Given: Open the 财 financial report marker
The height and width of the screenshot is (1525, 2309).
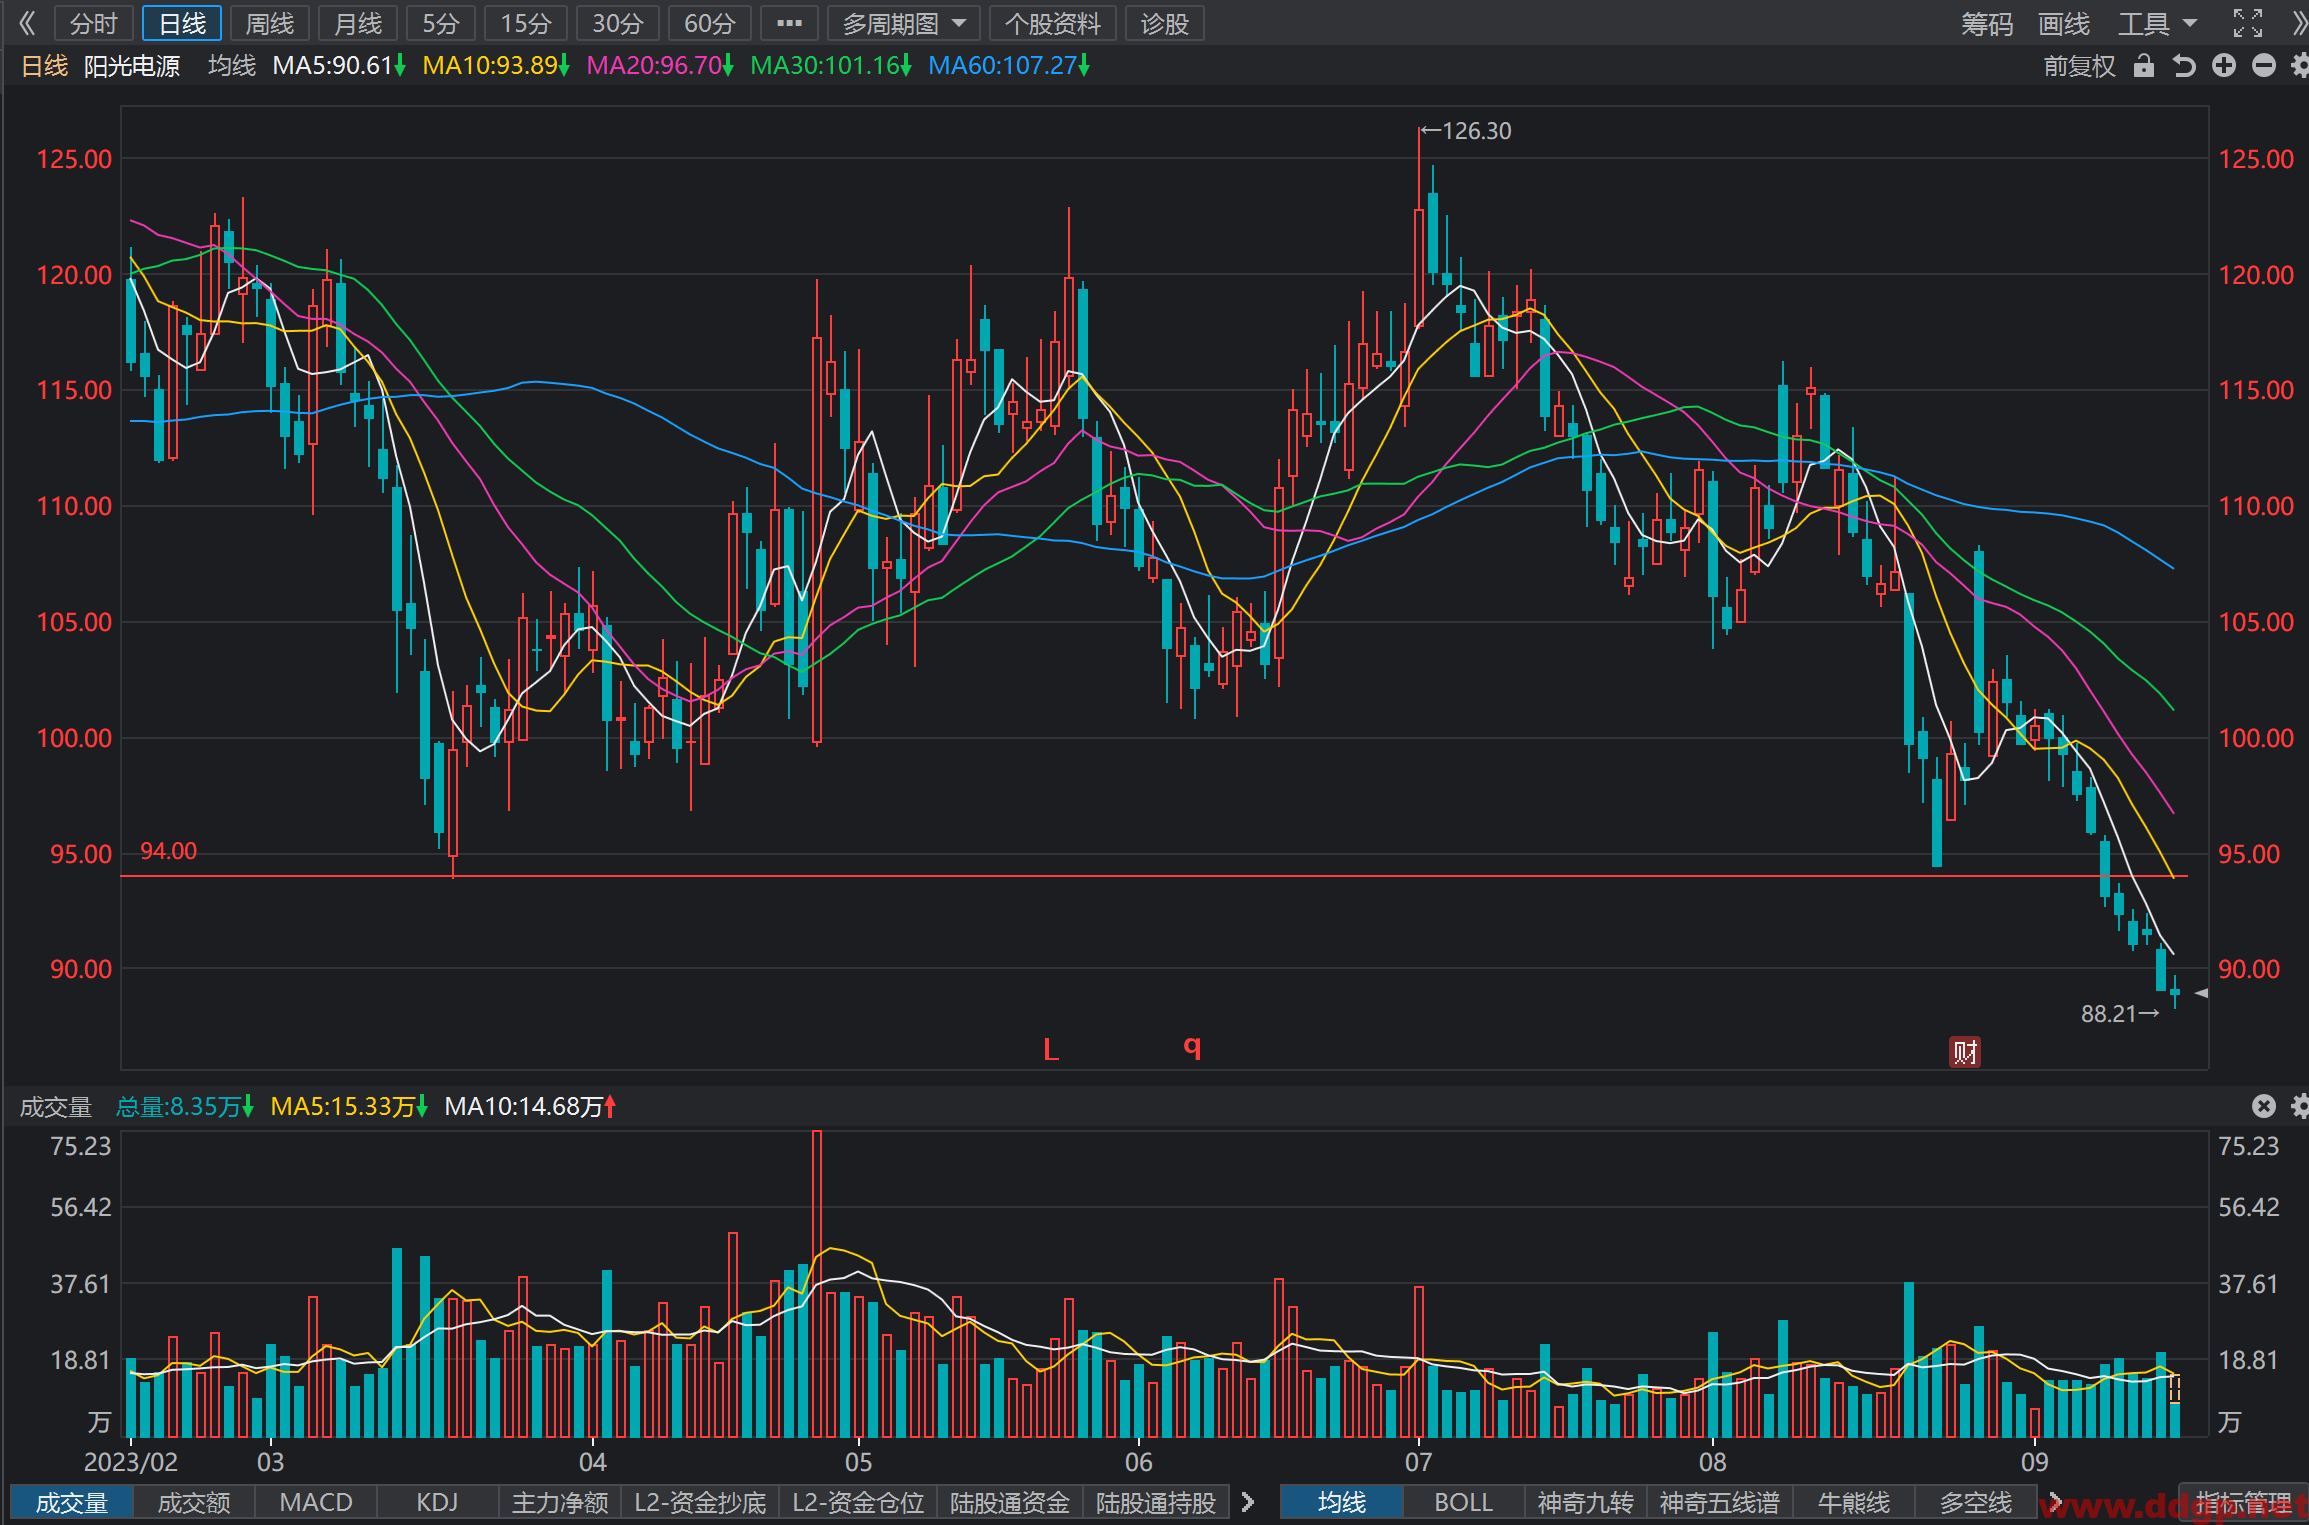Looking at the screenshot, I should pos(1965,1052).
